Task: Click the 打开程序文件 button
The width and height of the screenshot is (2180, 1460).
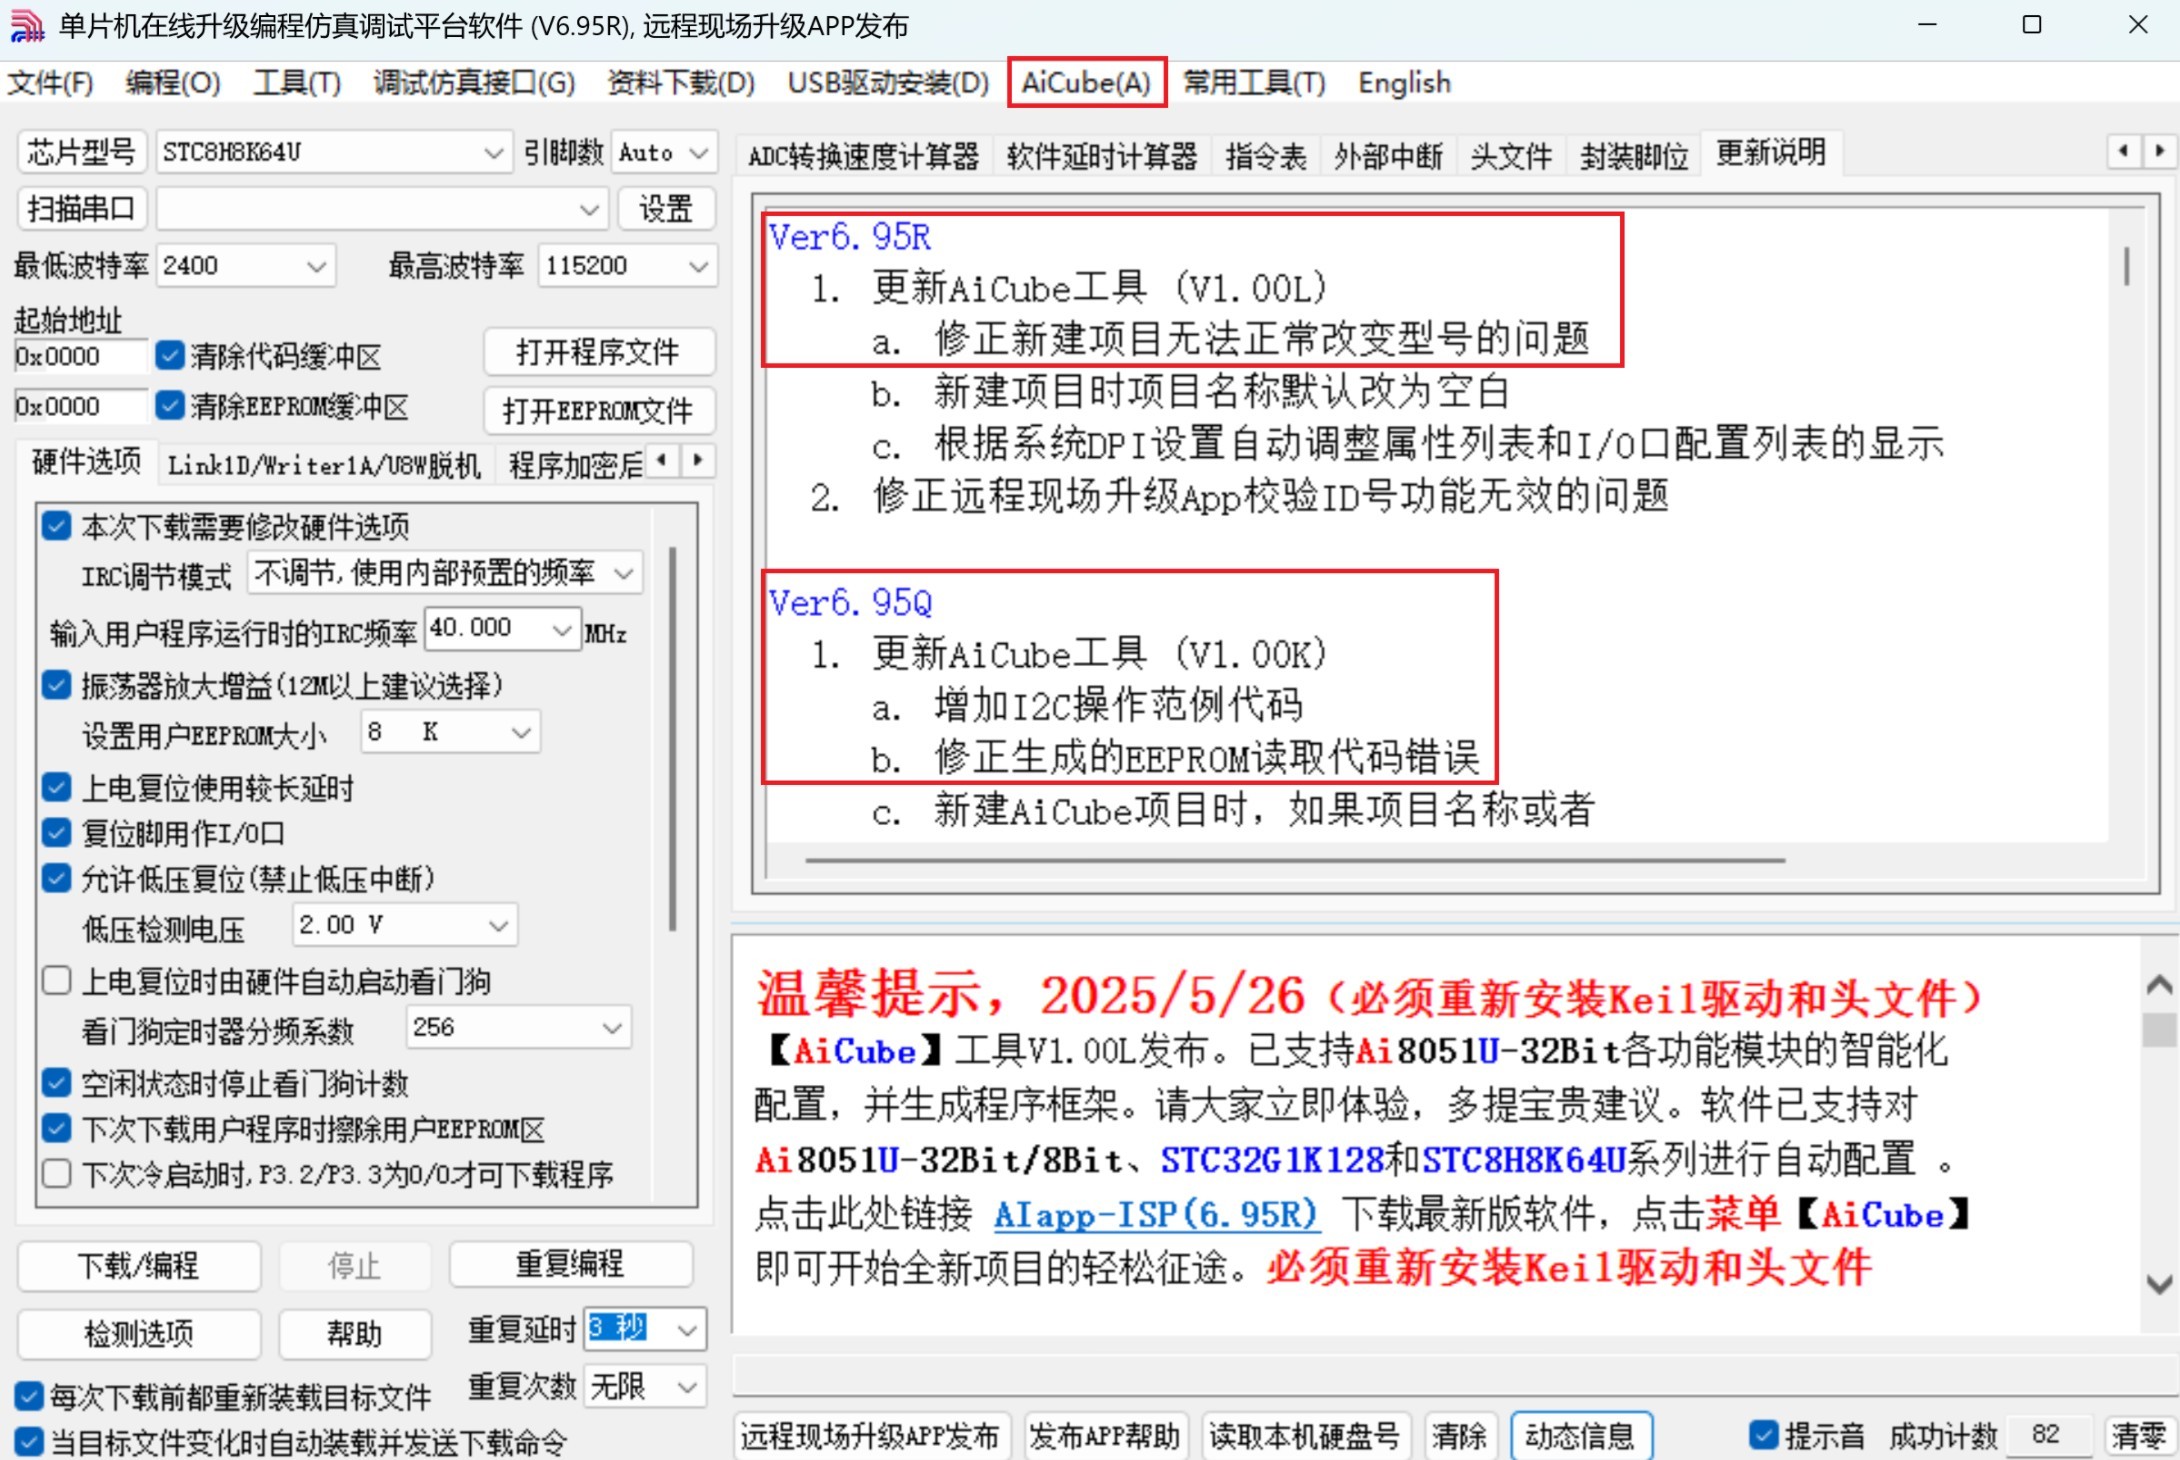Action: pos(598,352)
